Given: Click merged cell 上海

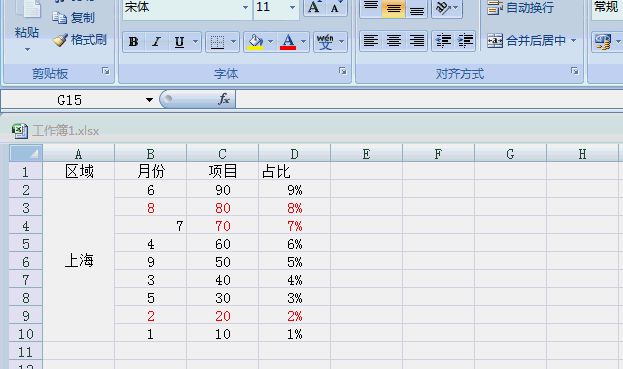Looking at the screenshot, I should pyautogui.click(x=79, y=261).
